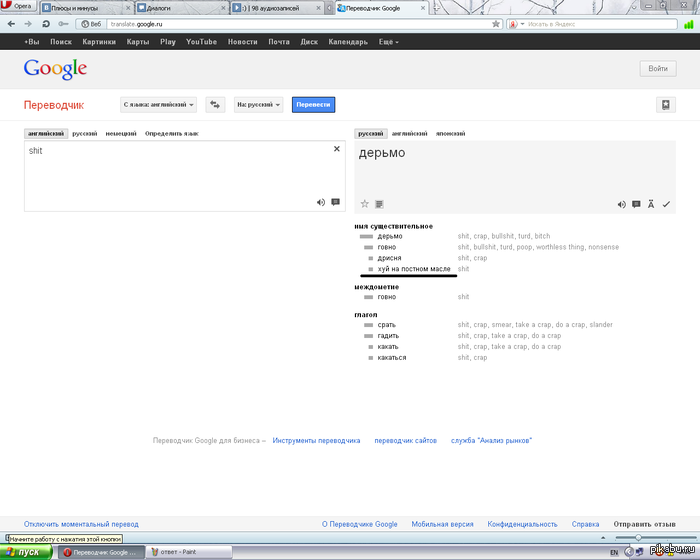Open YouTube in the Google bar
This screenshot has height=560, width=700.
(201, 42)
